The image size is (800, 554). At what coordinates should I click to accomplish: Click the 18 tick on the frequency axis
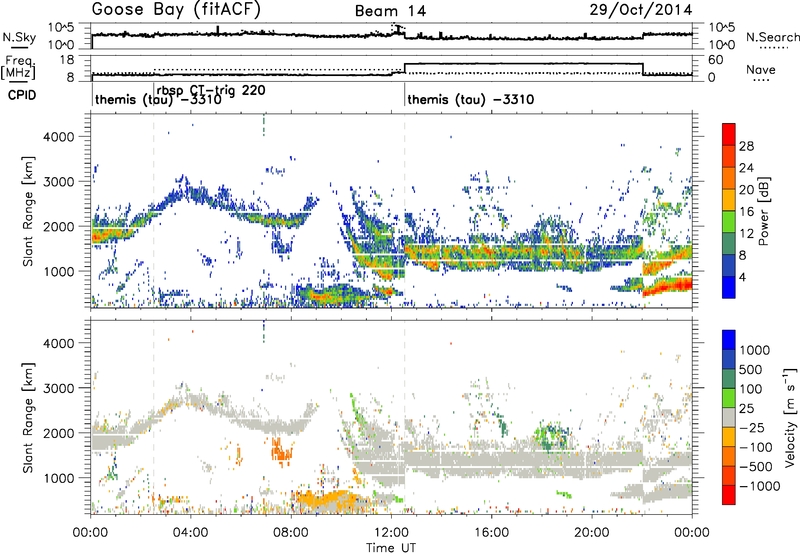[67, 60]
